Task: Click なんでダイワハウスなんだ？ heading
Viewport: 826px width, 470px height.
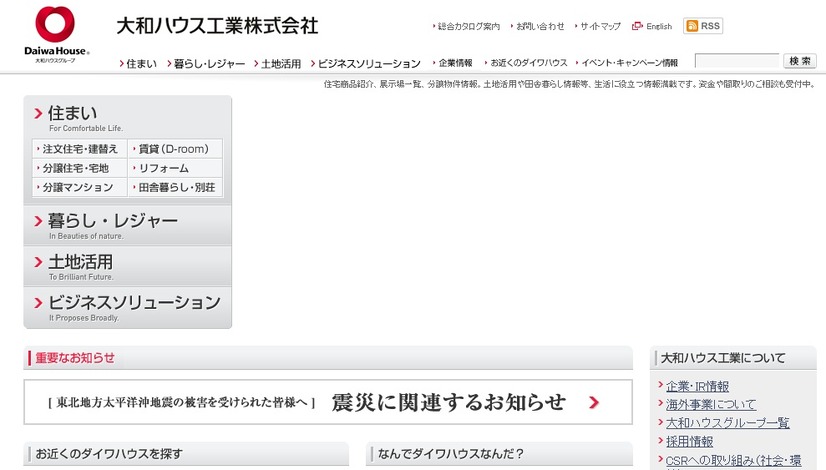Action: click(451, 454)
